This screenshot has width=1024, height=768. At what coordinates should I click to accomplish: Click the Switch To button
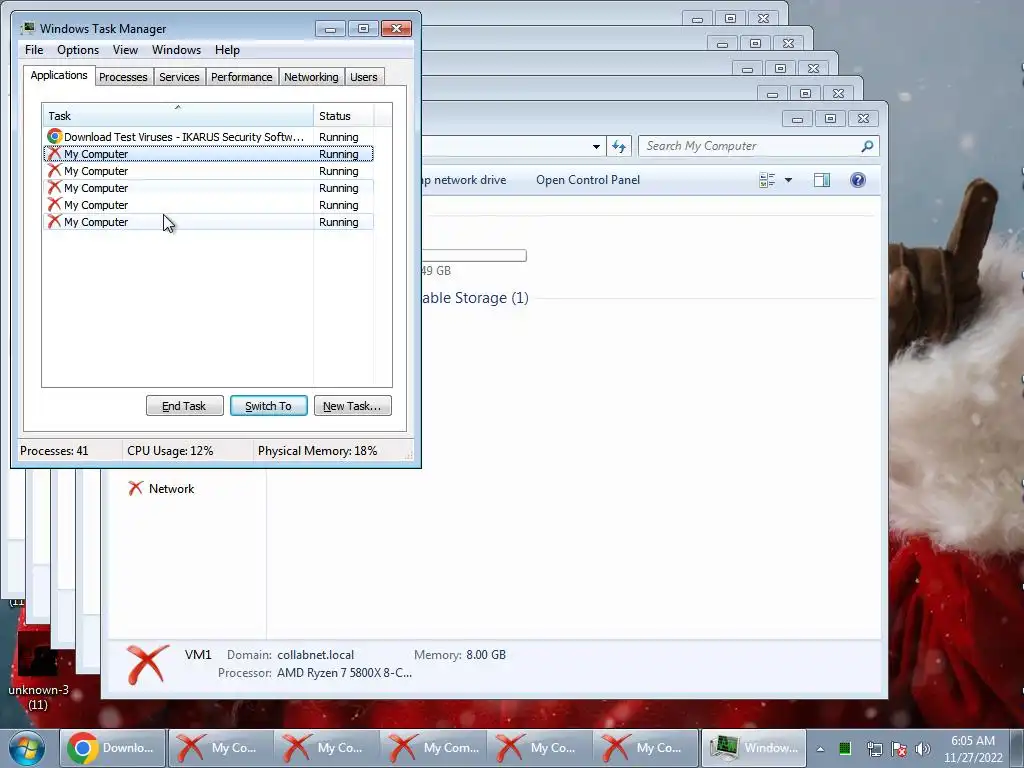(268, 406)
